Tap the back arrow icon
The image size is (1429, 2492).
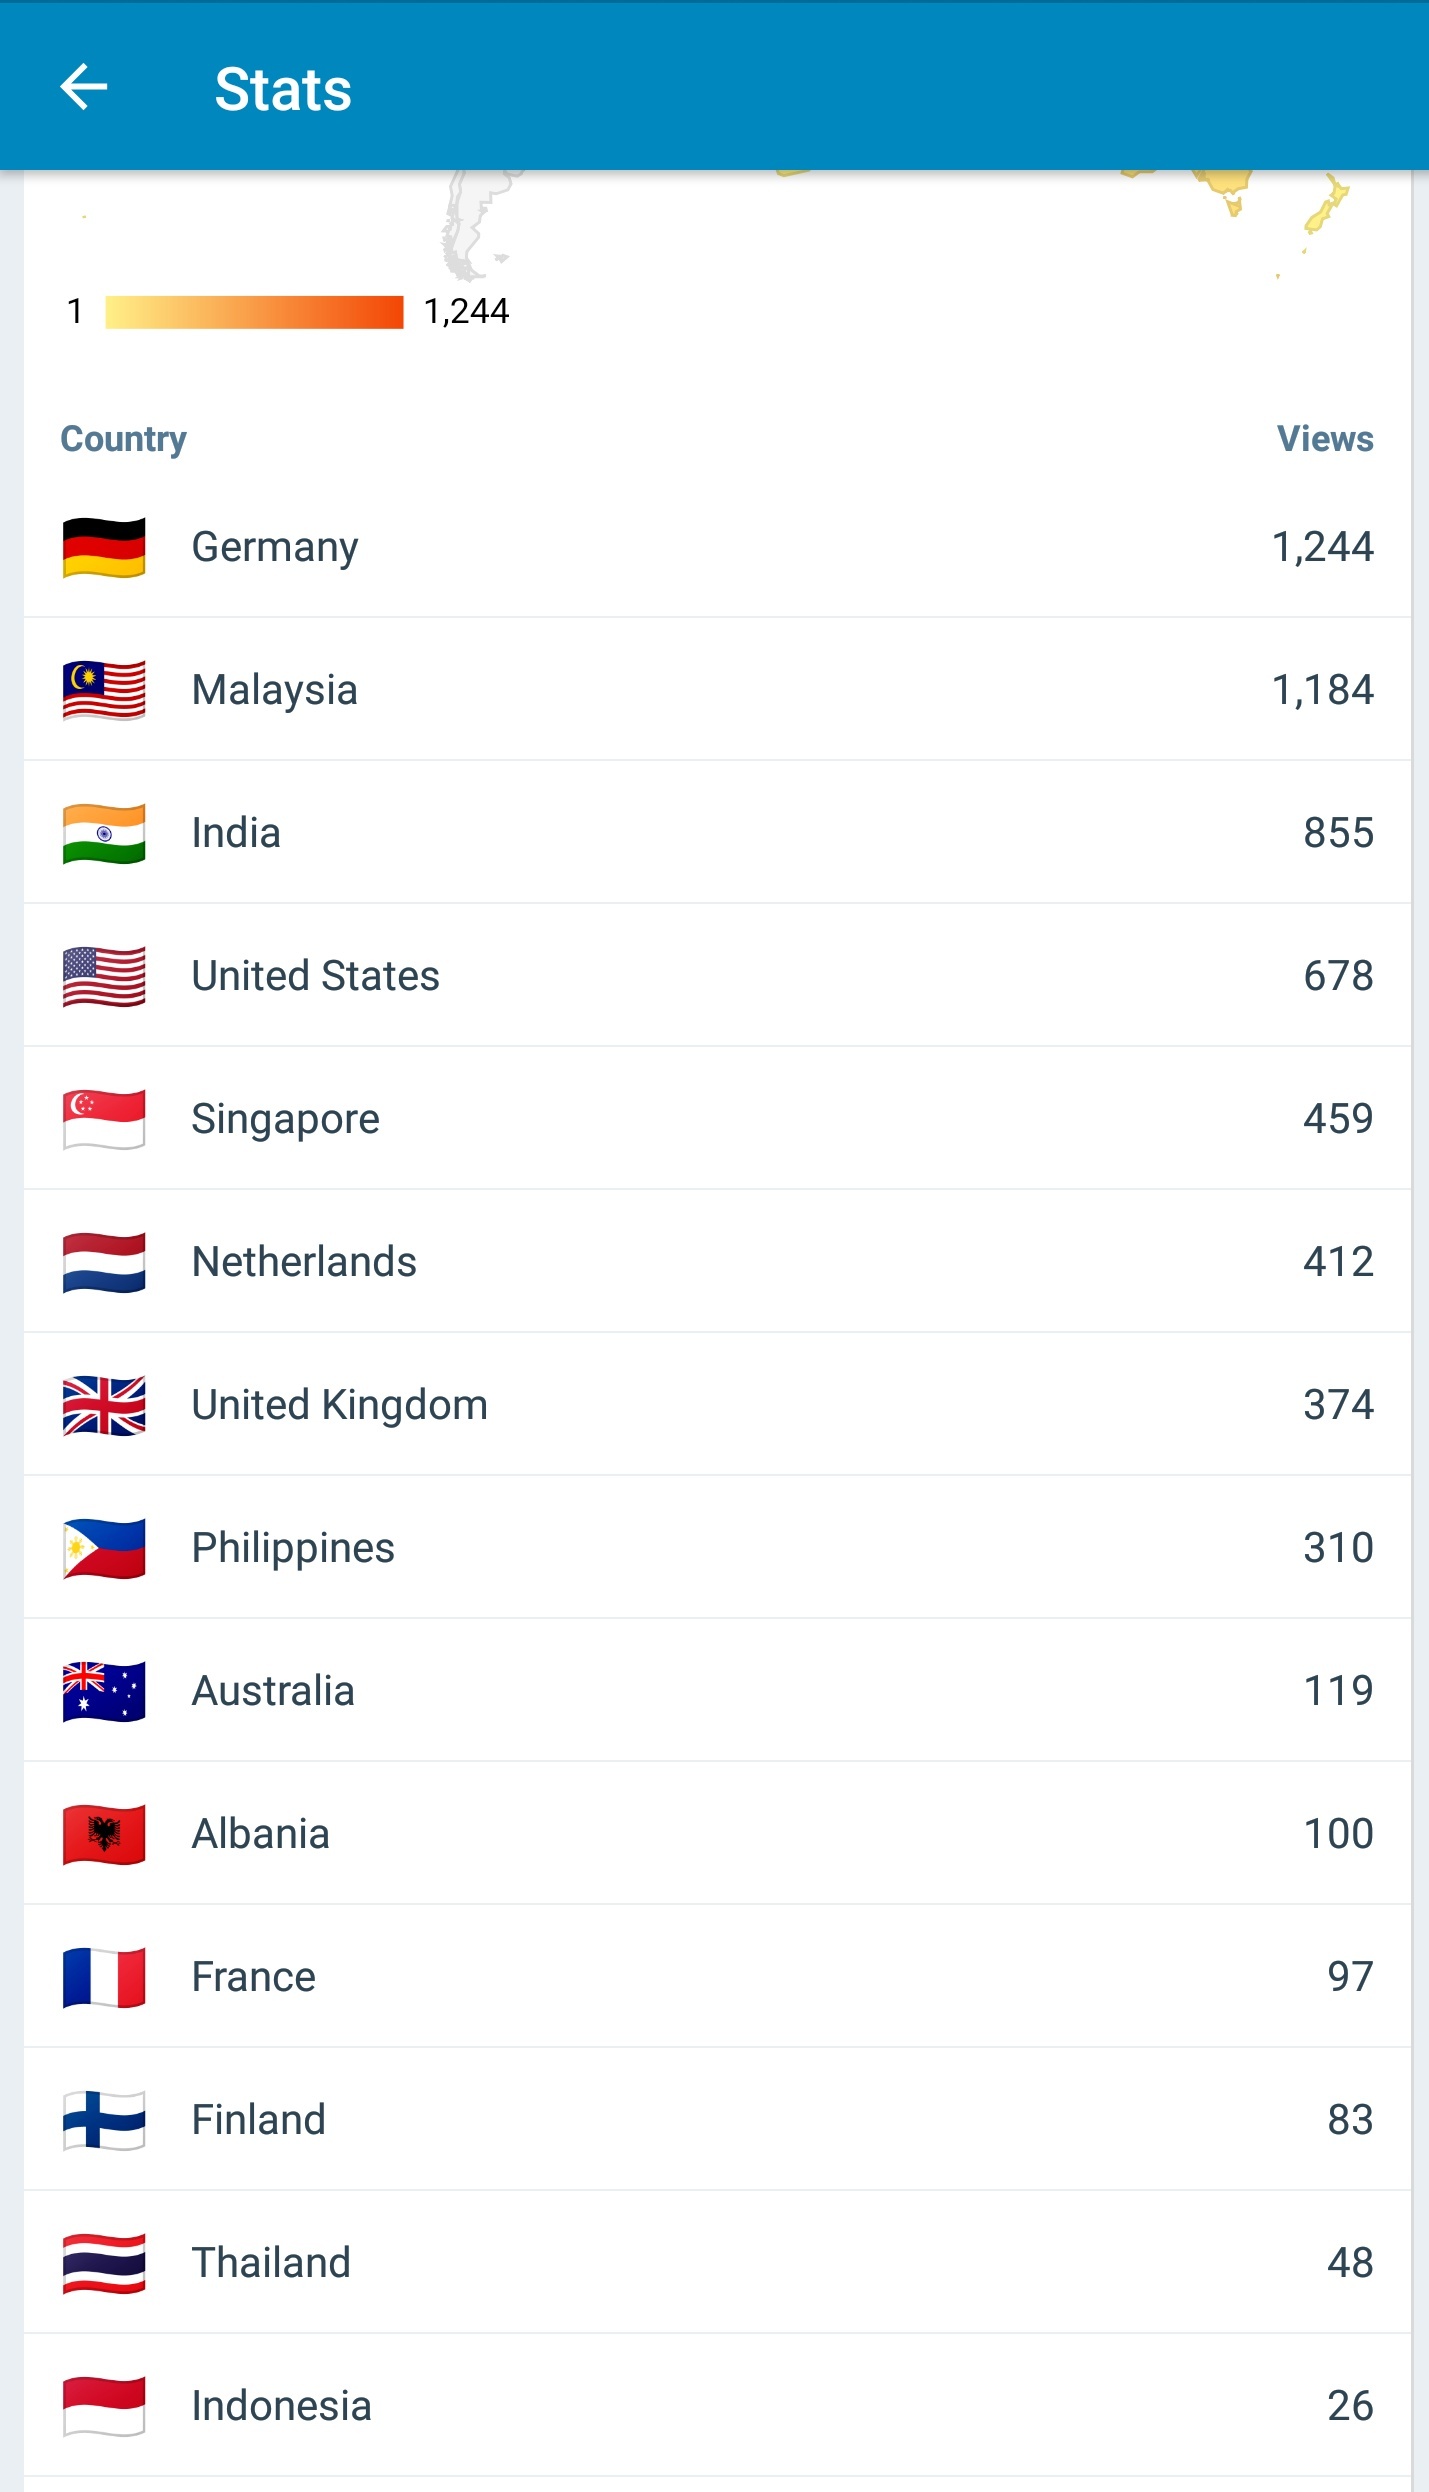click(x=84, y=88)
